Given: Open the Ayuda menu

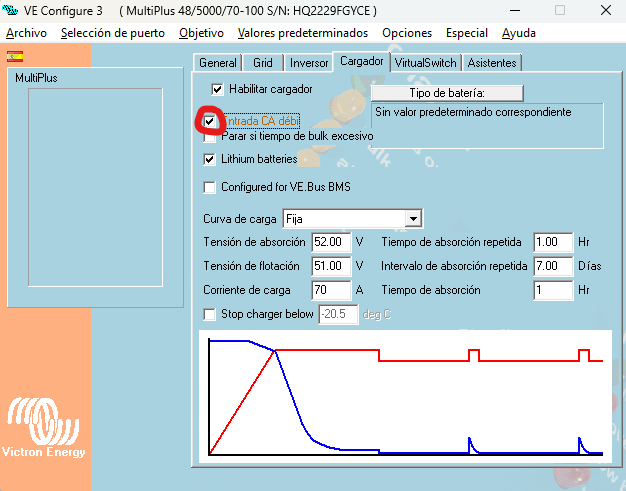Looking at the screenshot, I should [519, 33].
